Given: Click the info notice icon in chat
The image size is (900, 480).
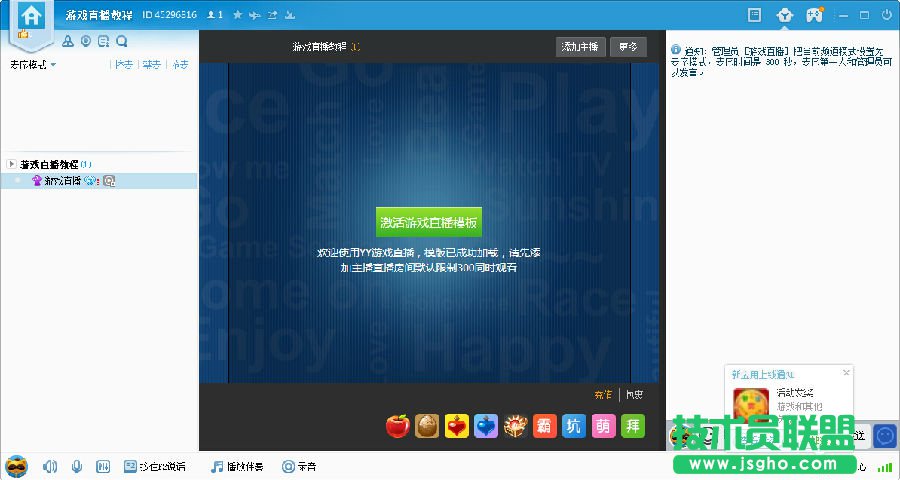Looking at the screenshot, I should click(x=676, y=50).
